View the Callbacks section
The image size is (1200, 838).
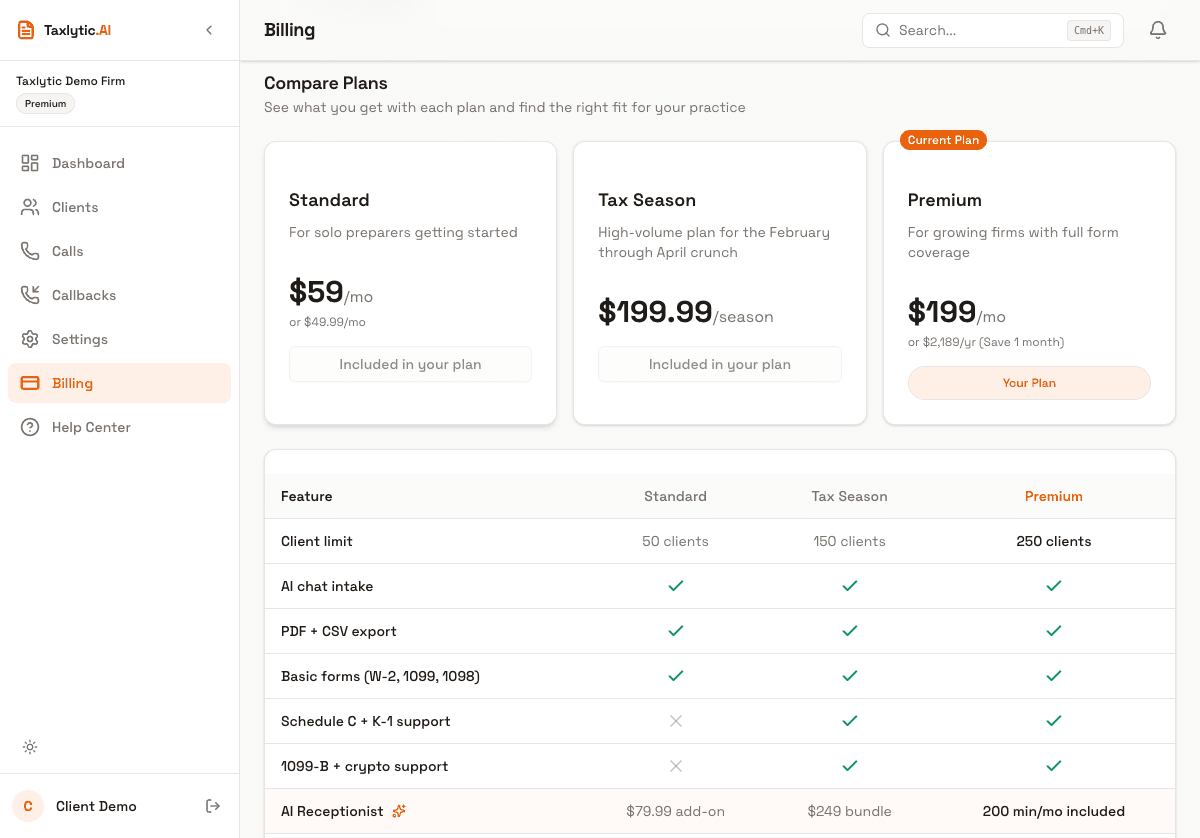click(x=84, y=295)
